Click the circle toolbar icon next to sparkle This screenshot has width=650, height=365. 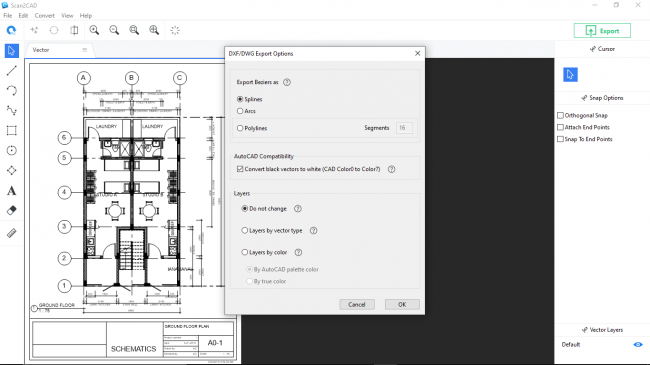54,30
